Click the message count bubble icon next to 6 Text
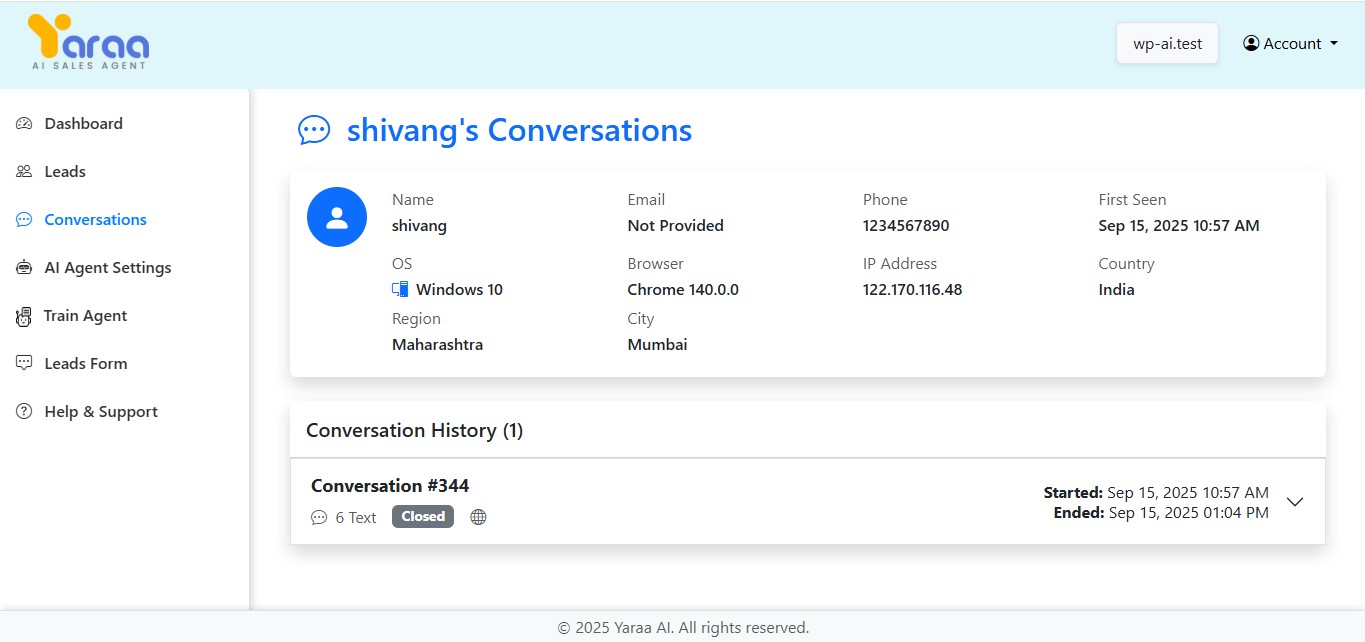 319,518
